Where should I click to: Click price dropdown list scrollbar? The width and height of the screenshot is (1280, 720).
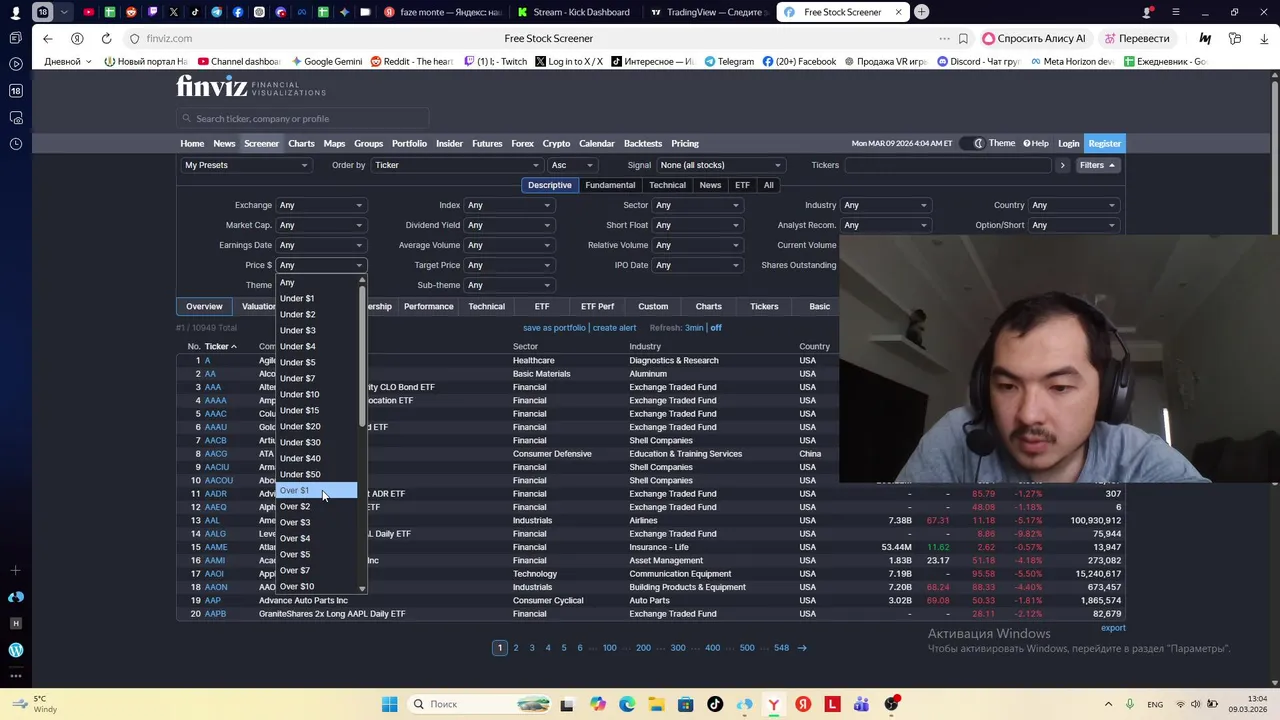tap(362, 355)
